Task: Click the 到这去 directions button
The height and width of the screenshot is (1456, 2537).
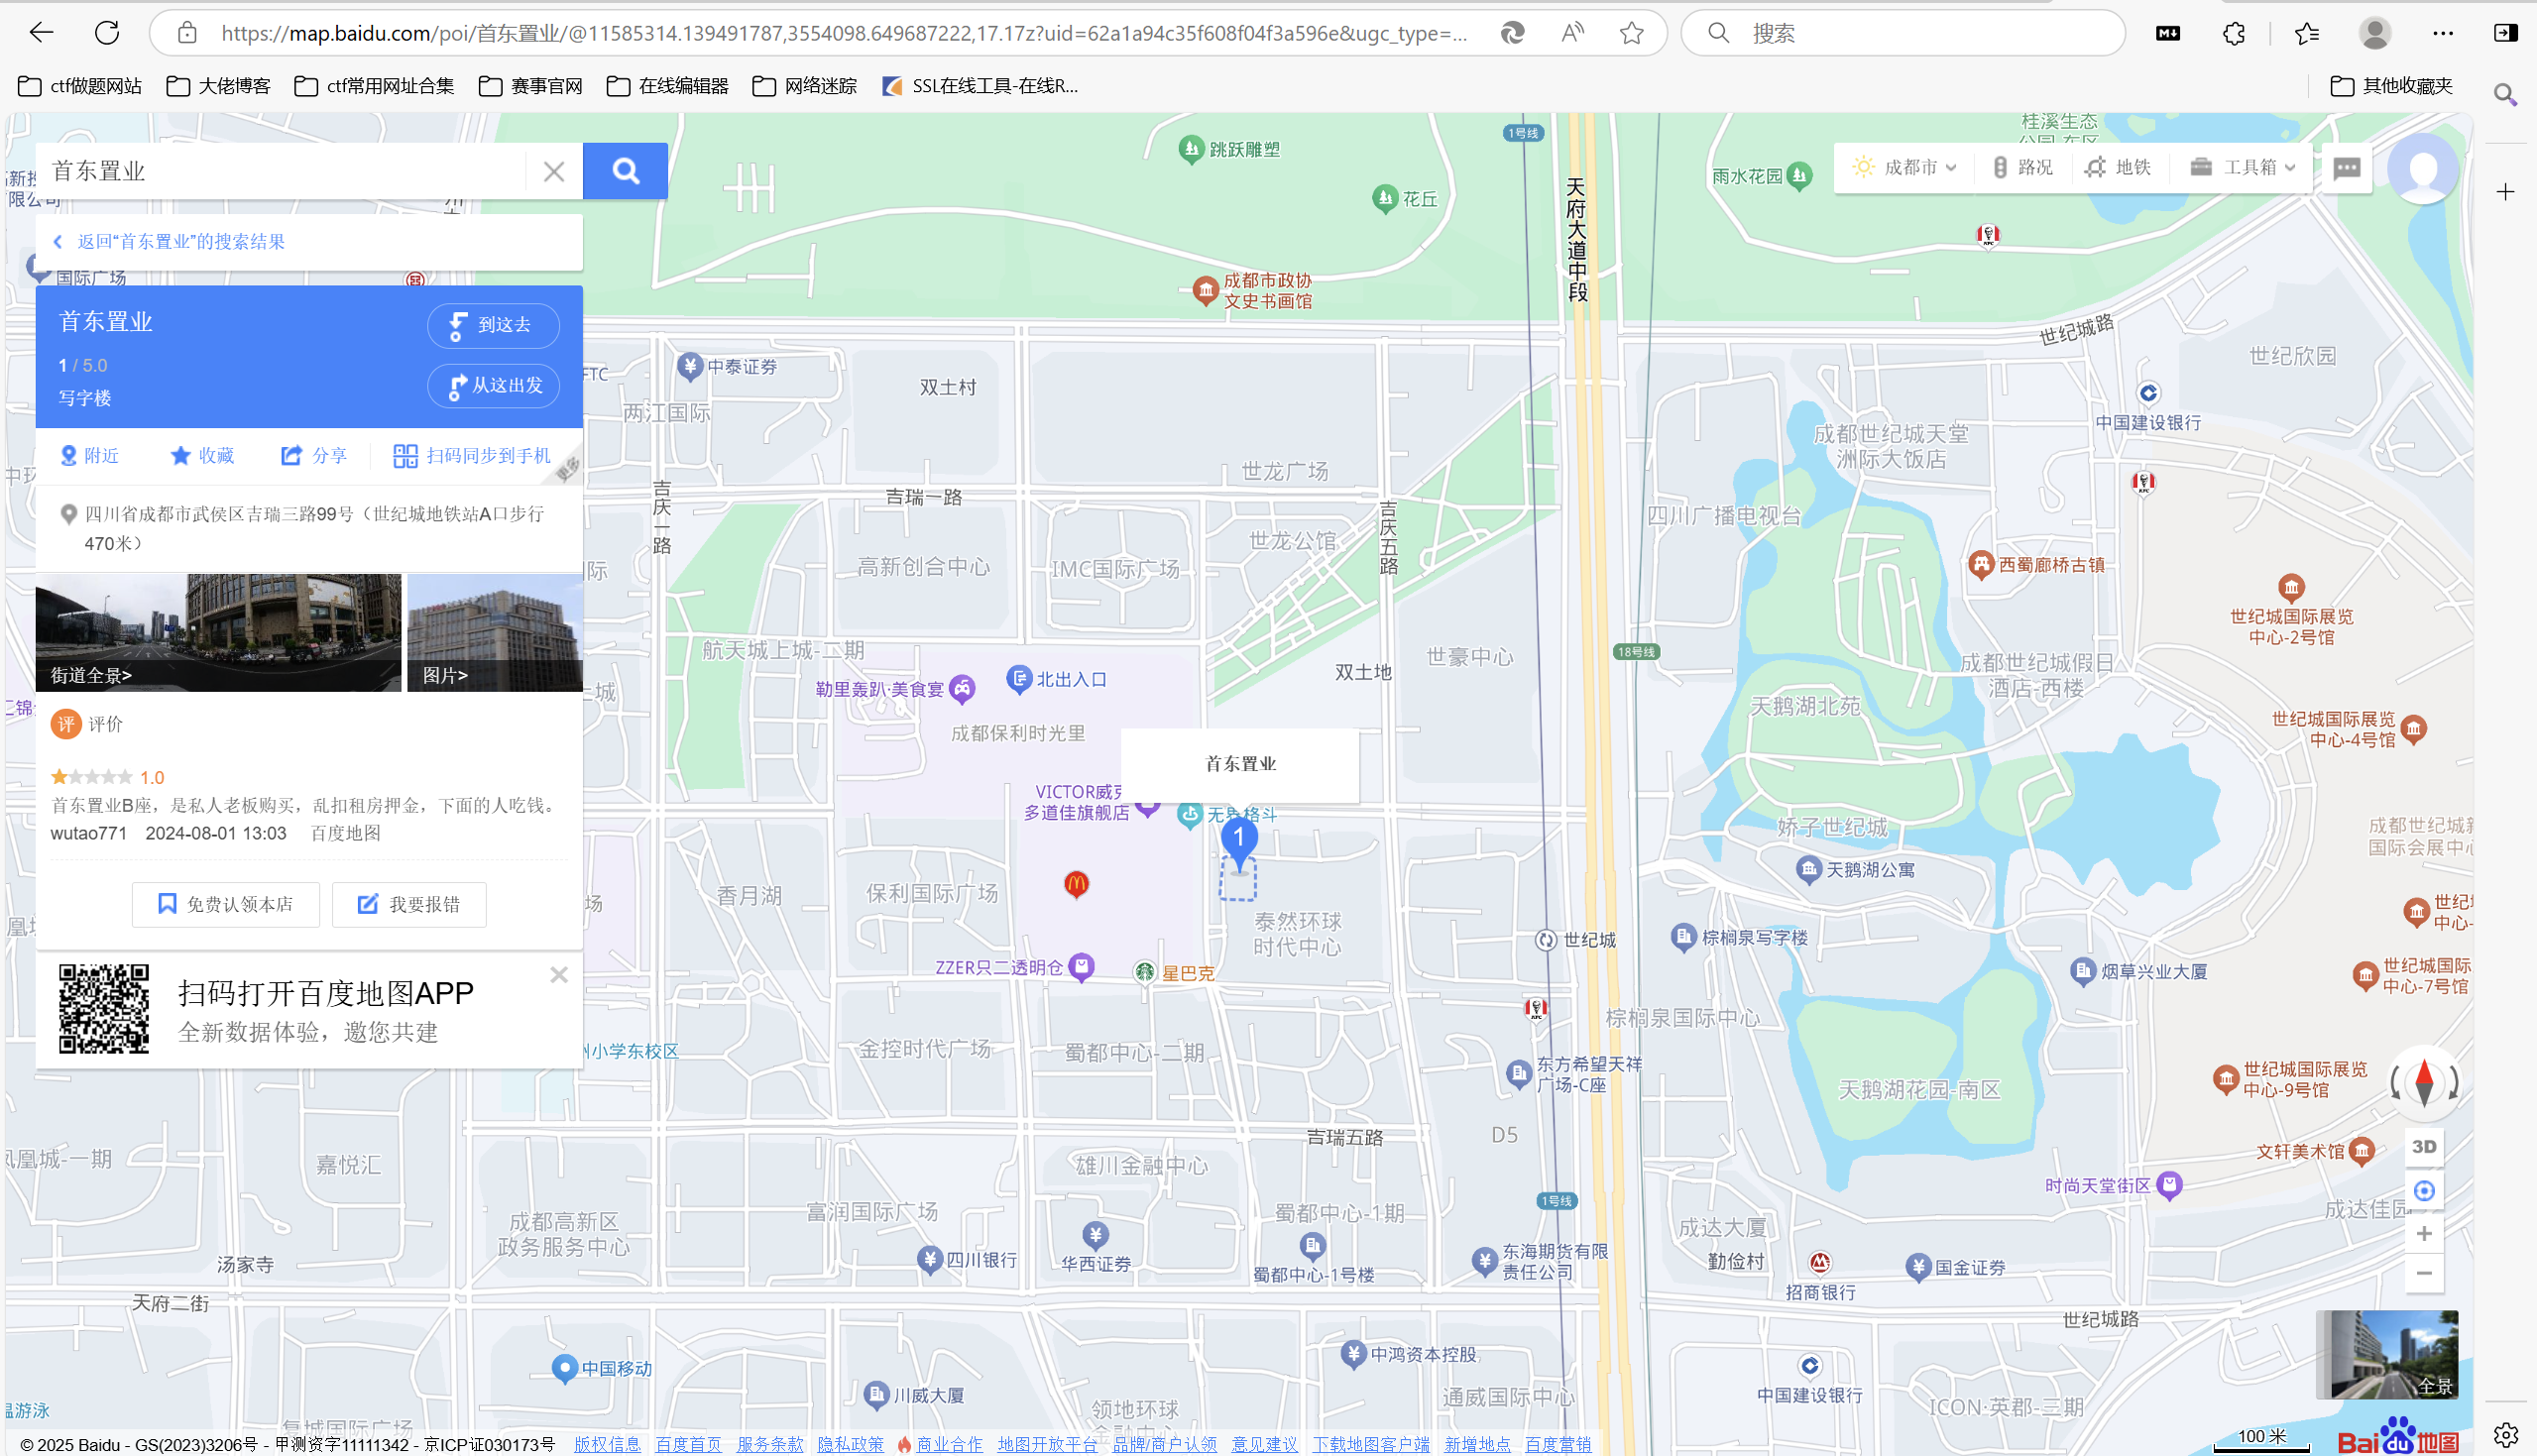Action: click(493, 325)
